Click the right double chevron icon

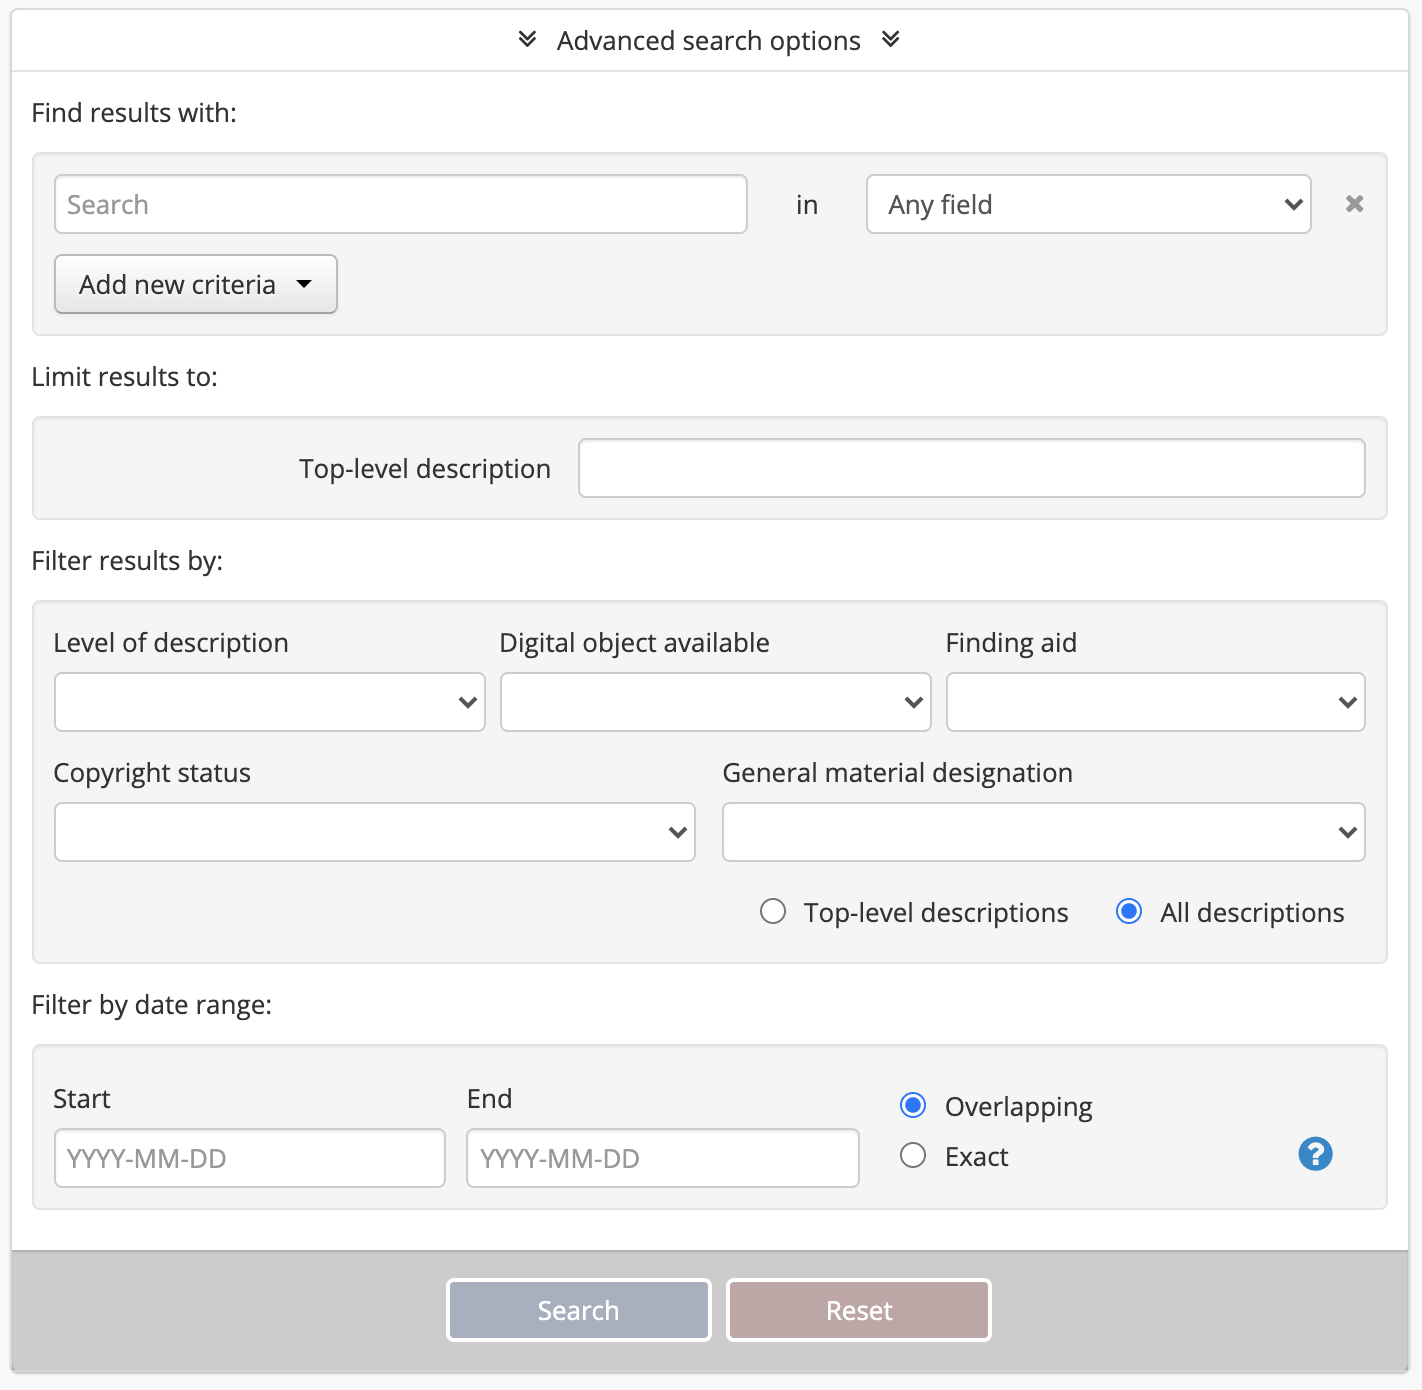891,40
